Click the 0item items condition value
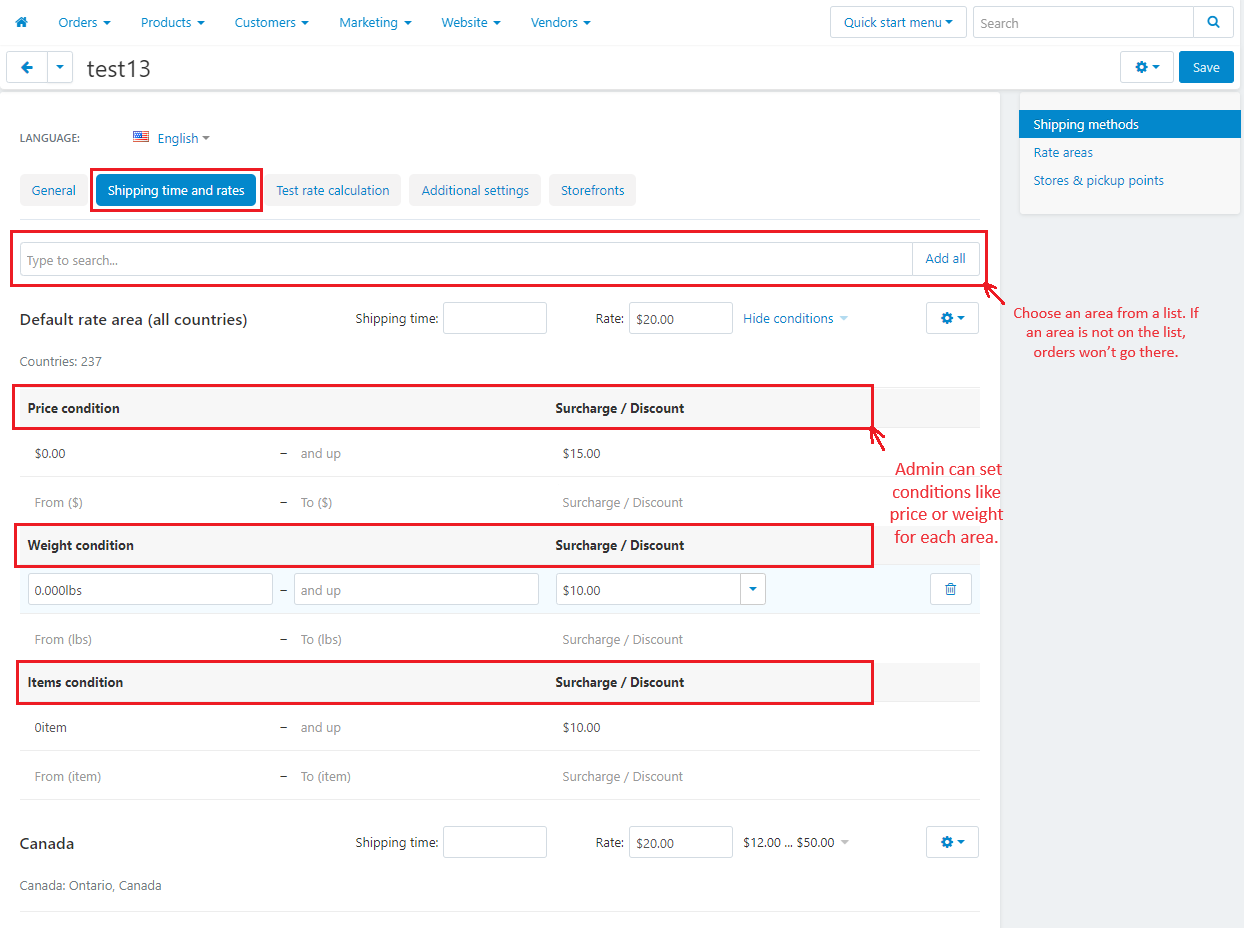The height and width of the screenshot is (928, 1244). [x=50, y=727]
